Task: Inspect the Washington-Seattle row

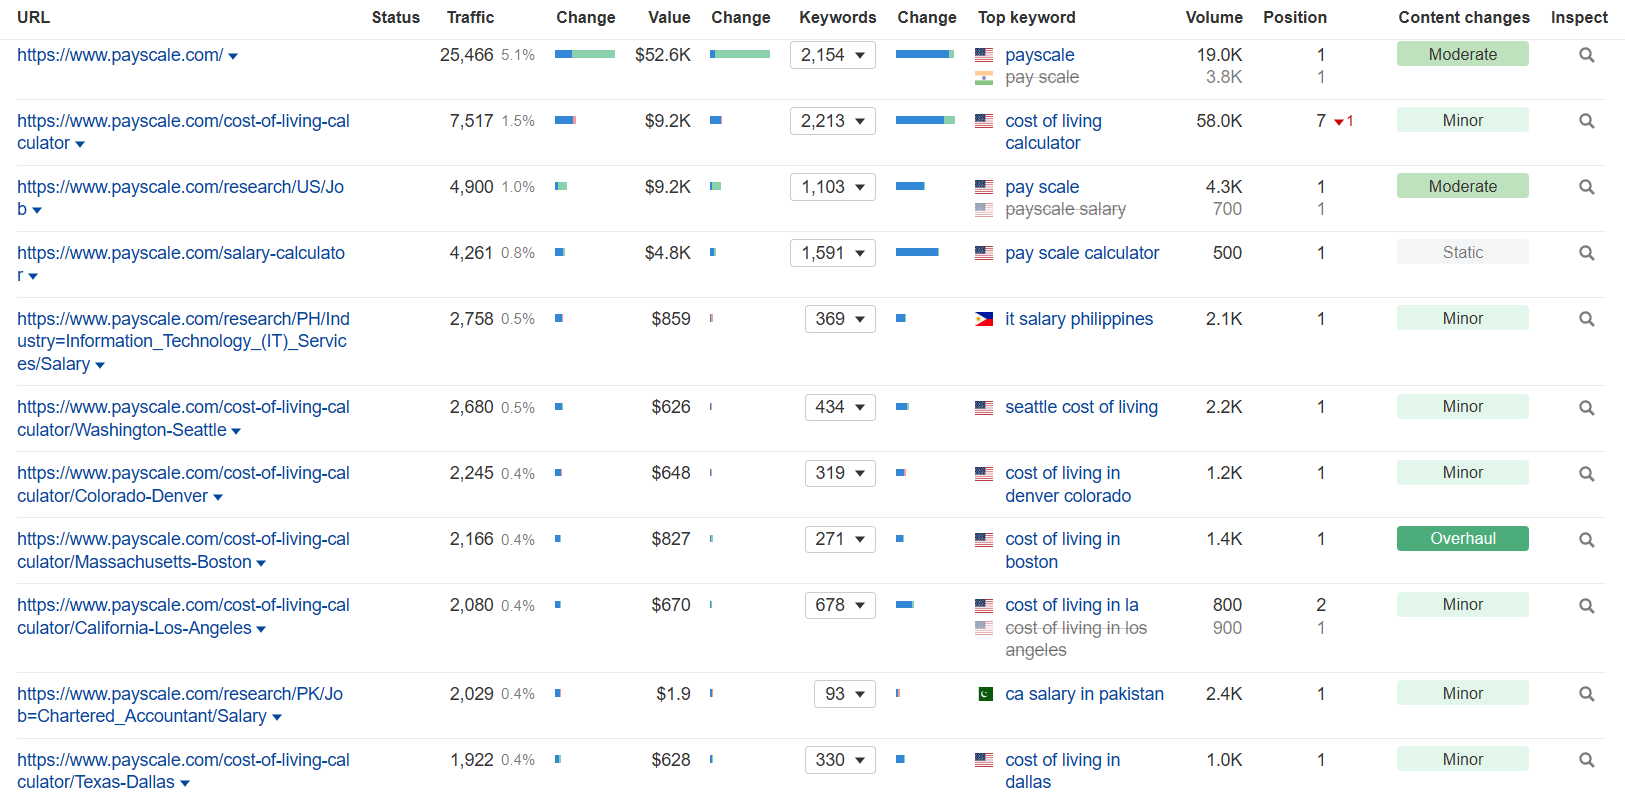Action: [x=1586, y=408]
